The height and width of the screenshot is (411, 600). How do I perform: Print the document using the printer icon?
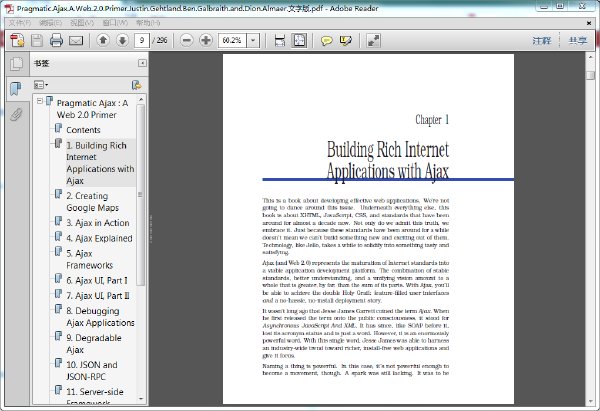point(56,40)
